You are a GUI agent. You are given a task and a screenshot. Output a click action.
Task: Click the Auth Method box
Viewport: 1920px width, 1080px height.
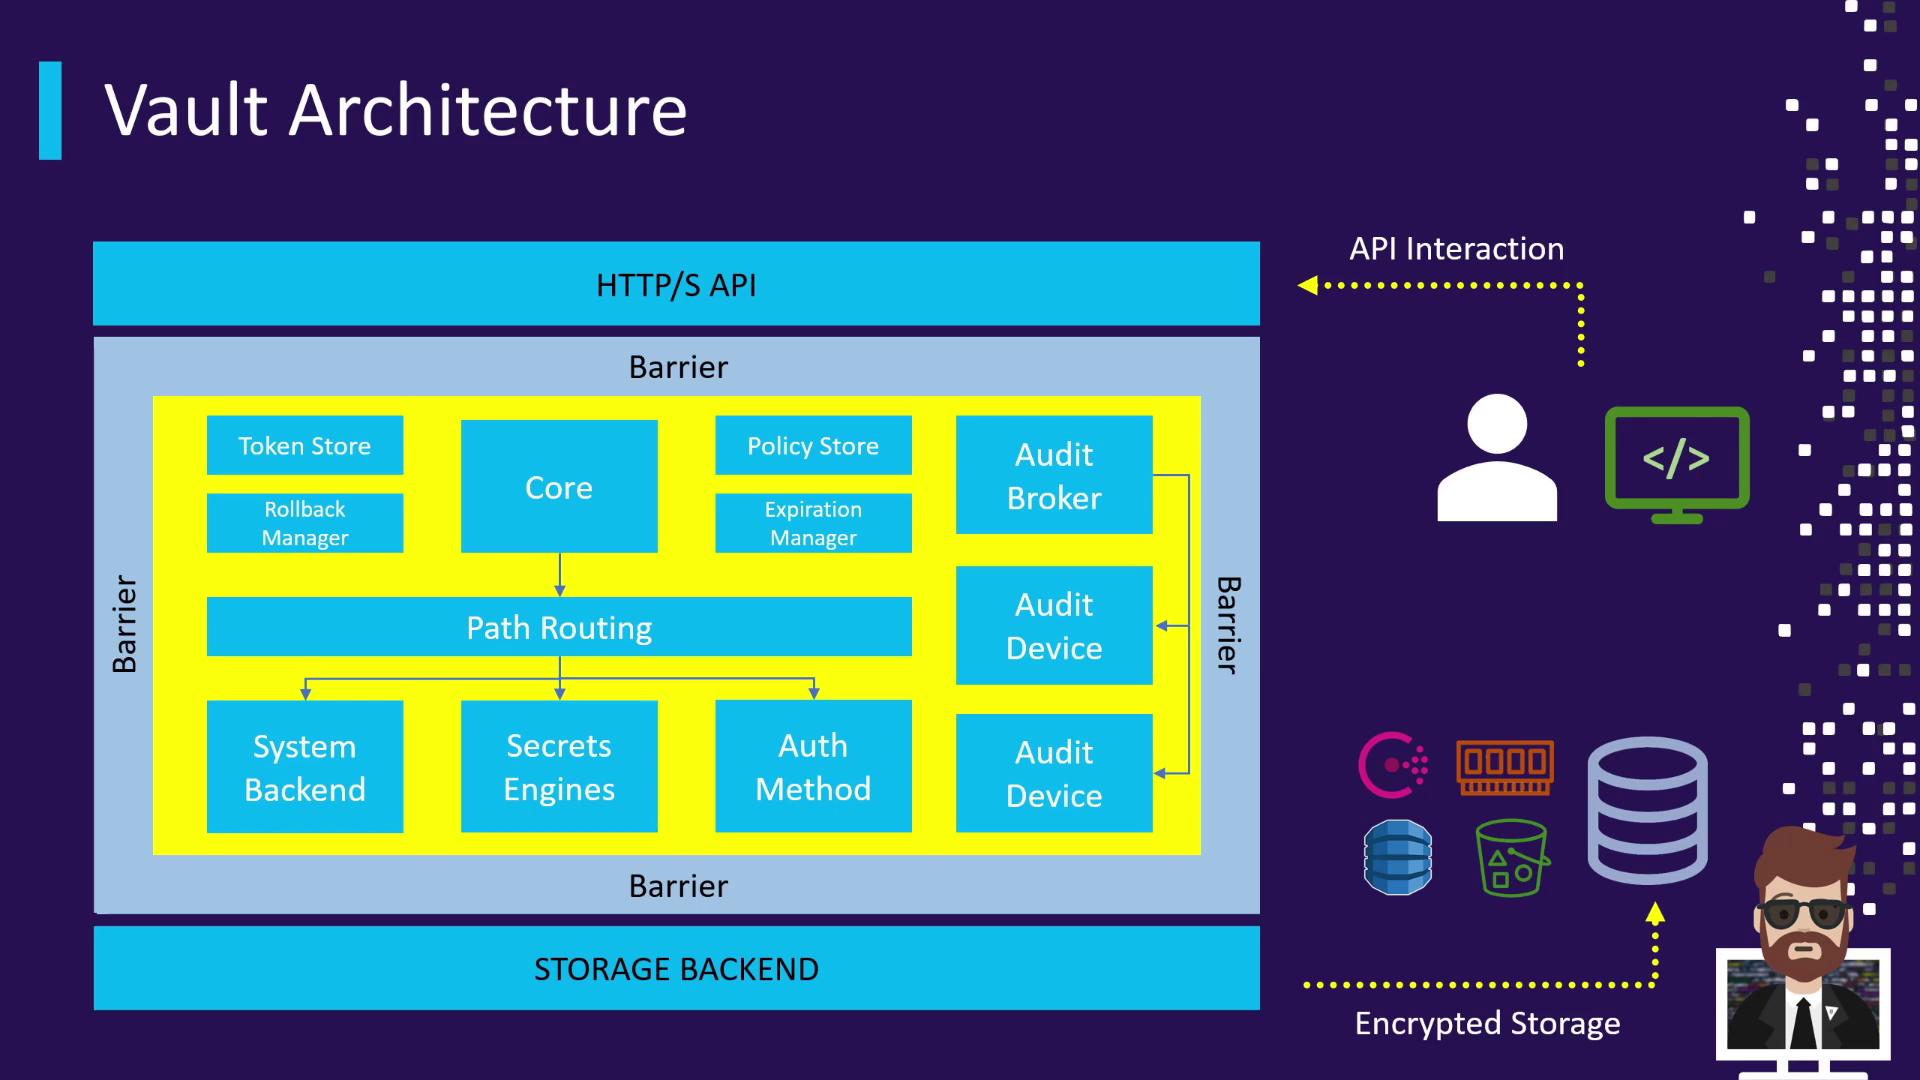tap(813, 767)
